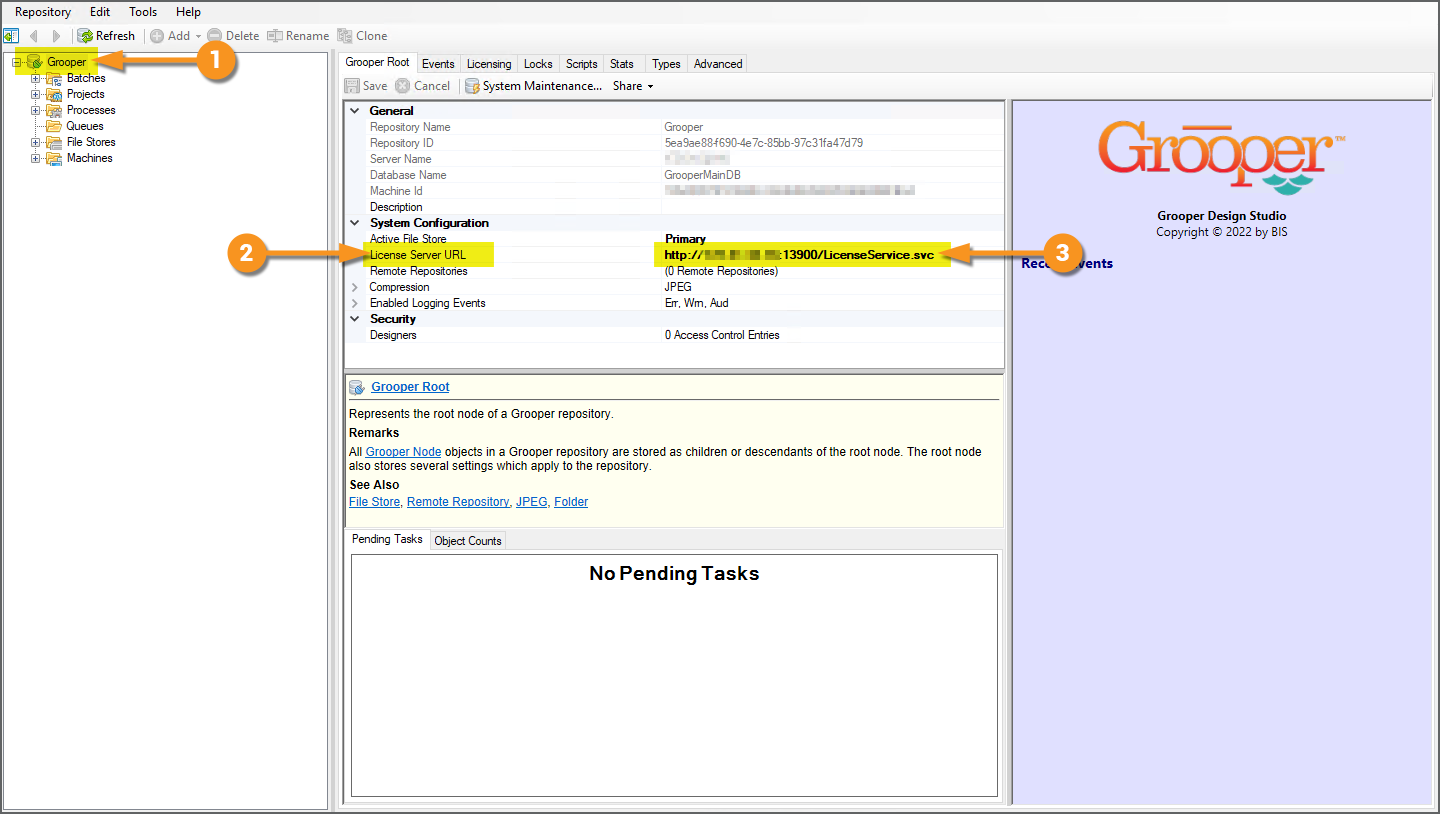Click the License Server URL value field
The width and height of the screenshot is (1440, 814).
tap(832, 255)
